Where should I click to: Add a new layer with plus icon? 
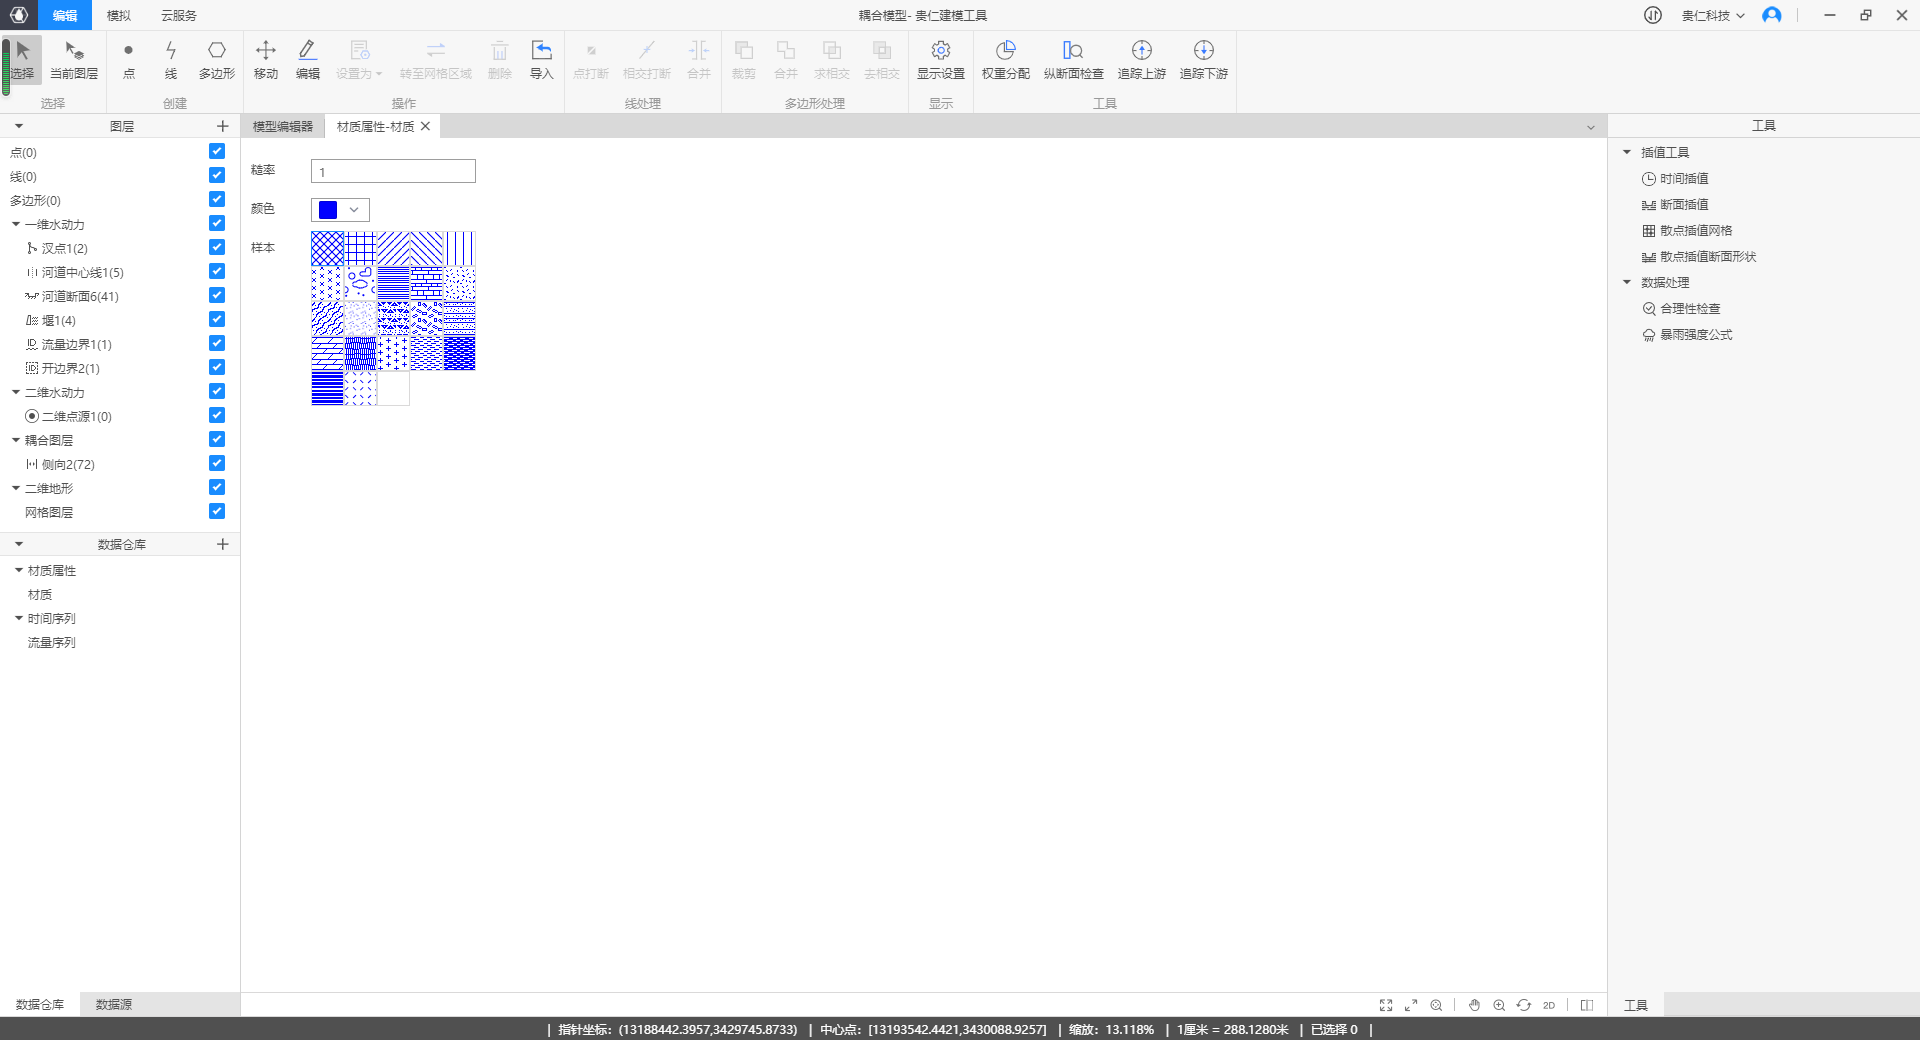click(223, 126)
